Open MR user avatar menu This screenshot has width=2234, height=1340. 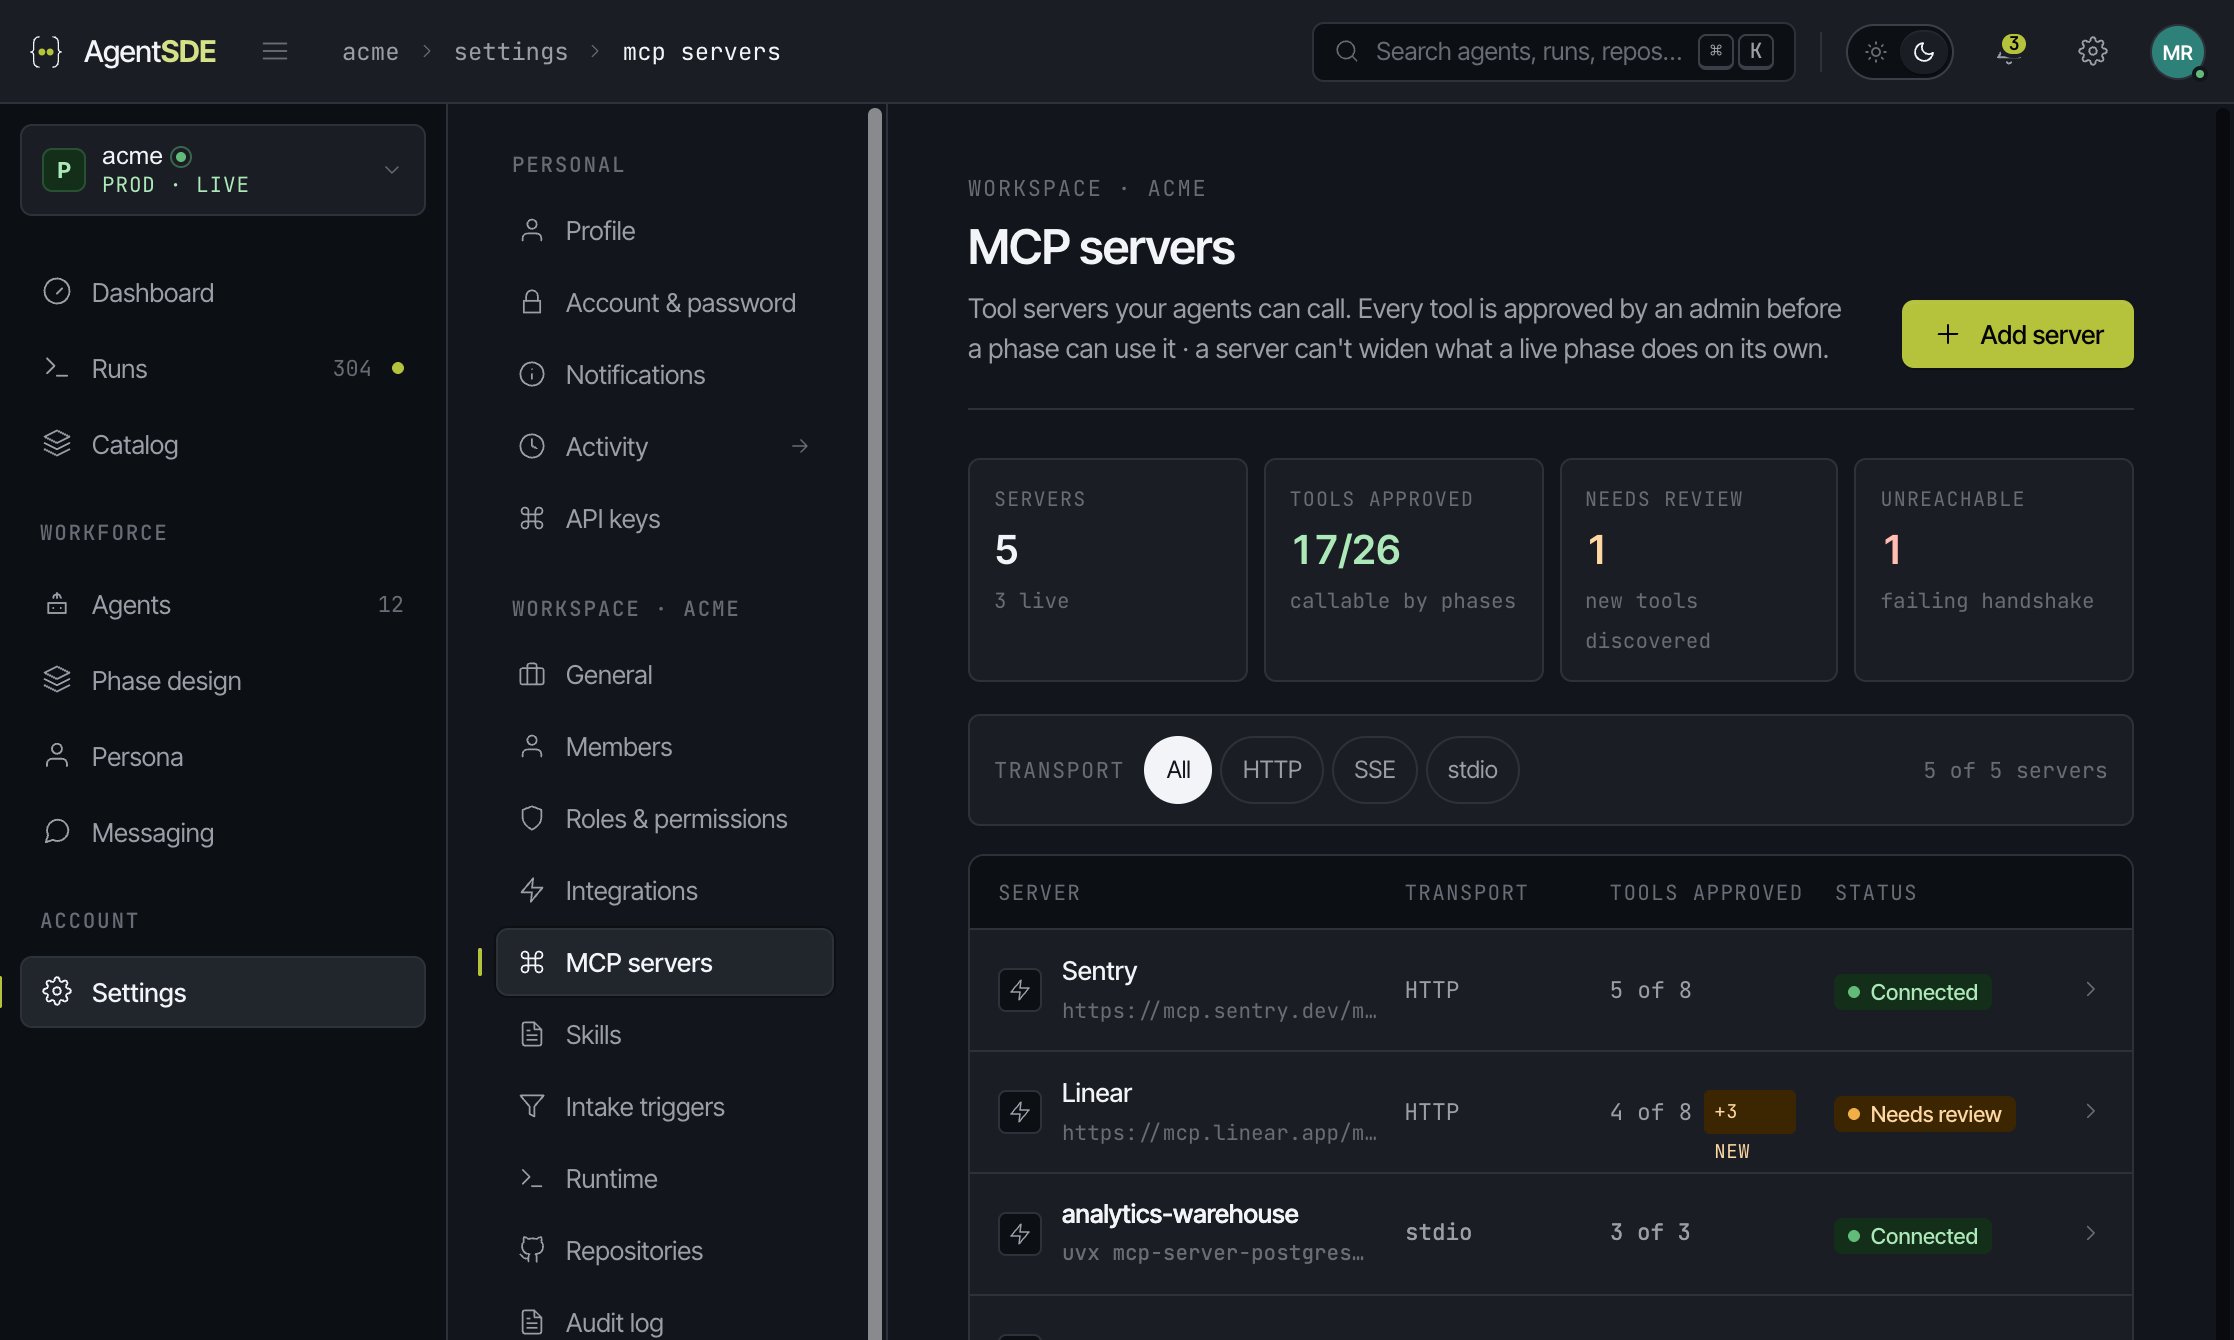point(2177,52)
